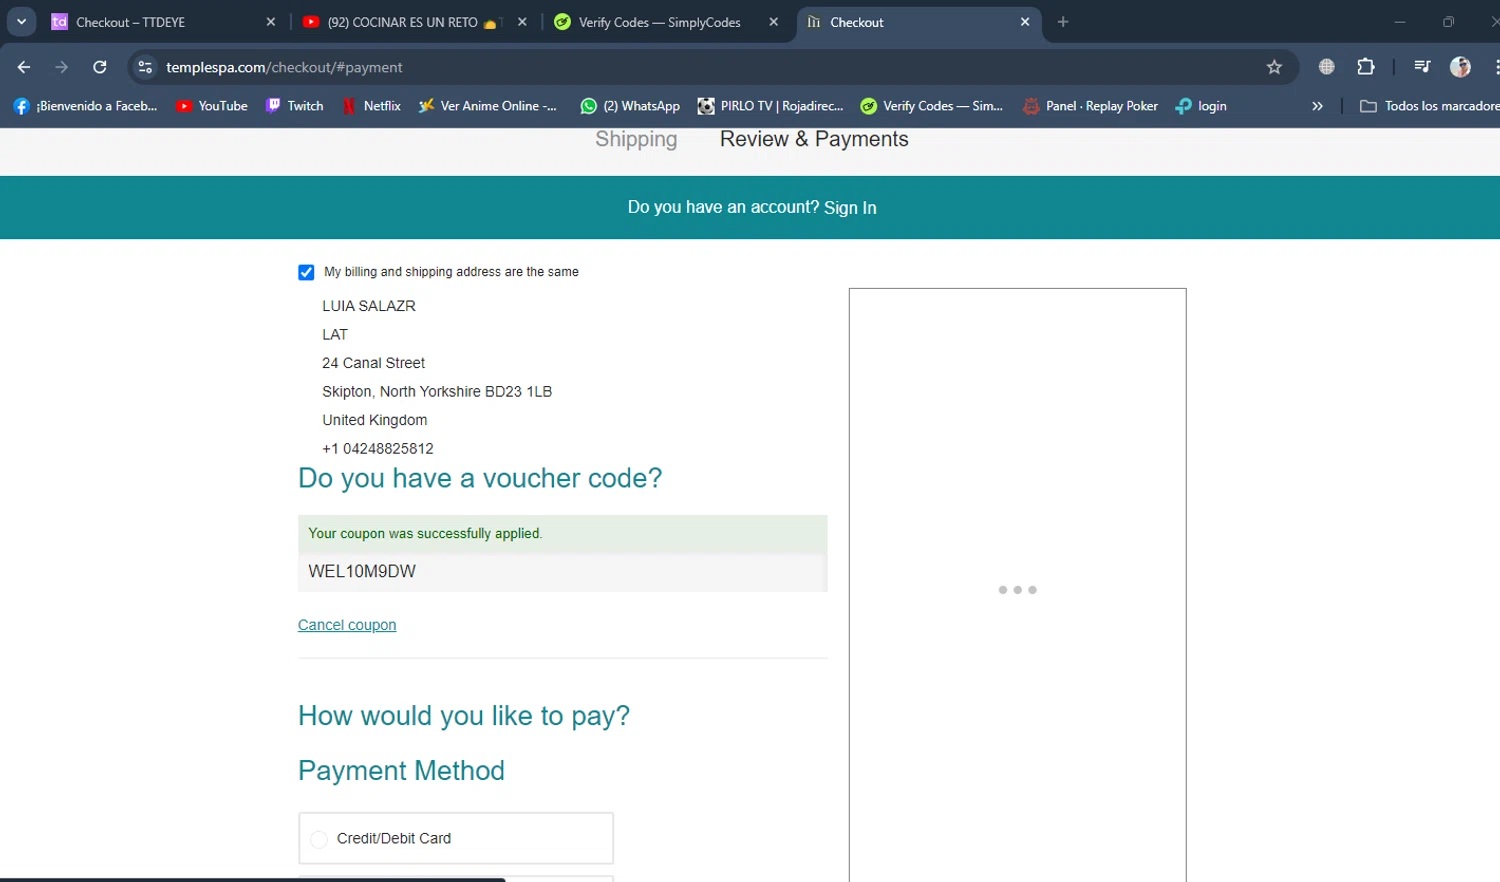
Task: Click the United Kingdom address line
Action: [375, 420]
